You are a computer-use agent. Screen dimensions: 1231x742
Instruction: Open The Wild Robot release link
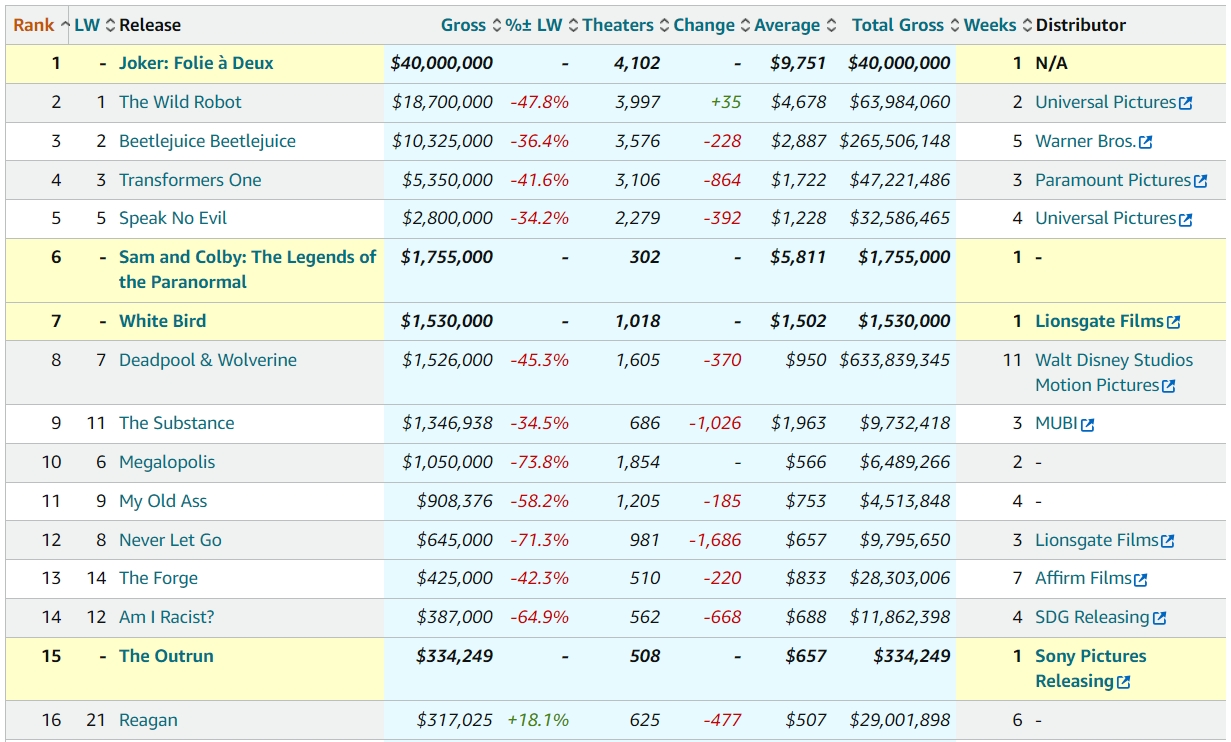click(180, 102)
